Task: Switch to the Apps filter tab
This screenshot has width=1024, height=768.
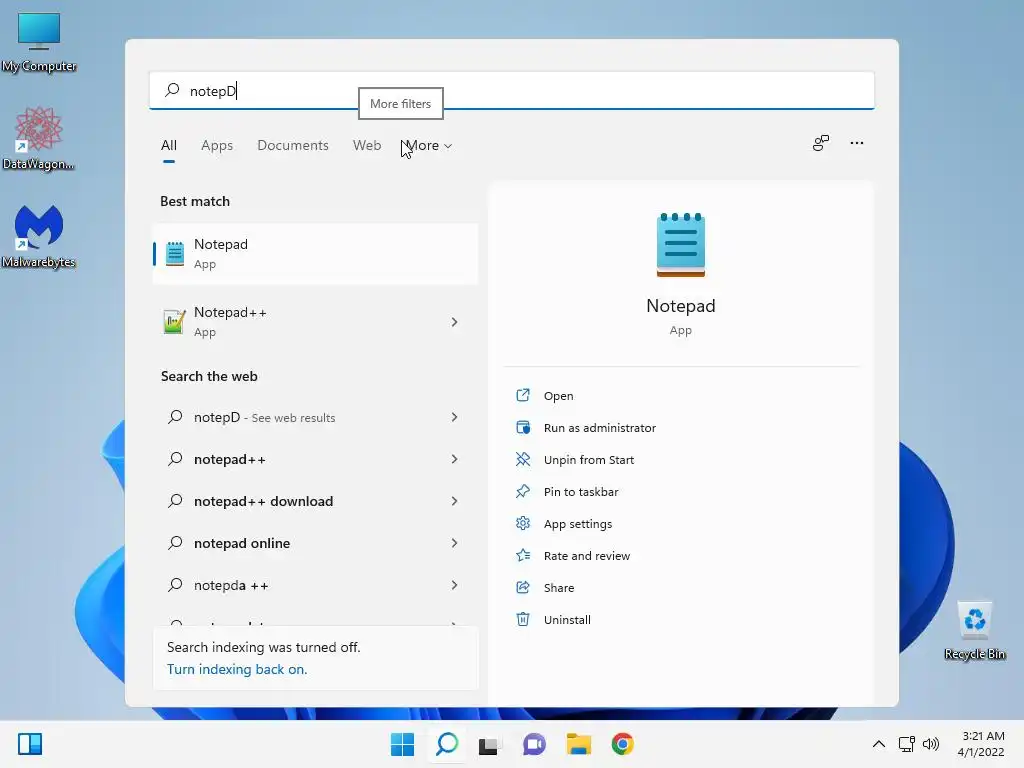Action: 217,146
